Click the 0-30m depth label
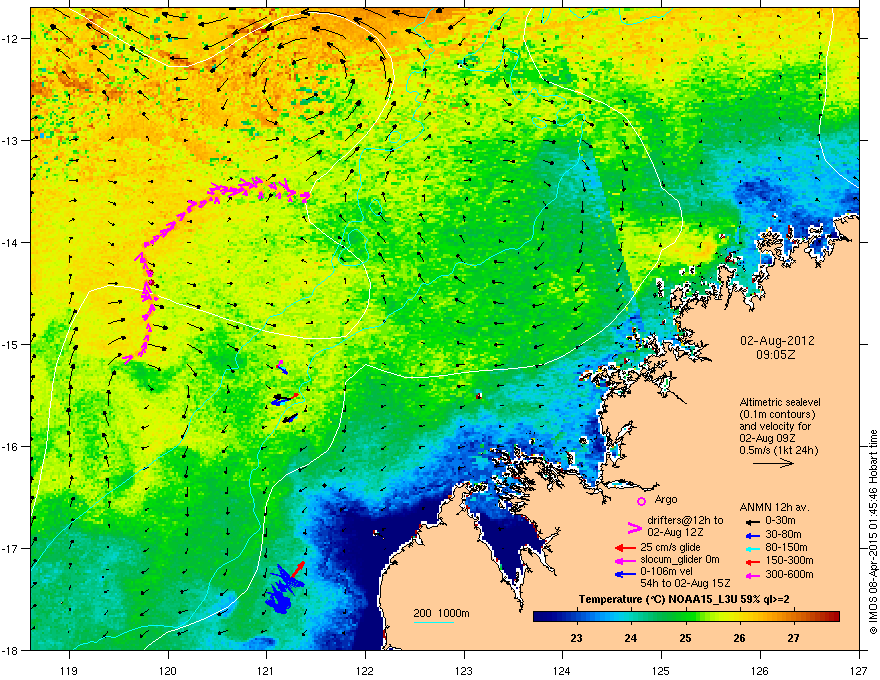Viewport: 880px width, 680px height. tap(780, 521)
